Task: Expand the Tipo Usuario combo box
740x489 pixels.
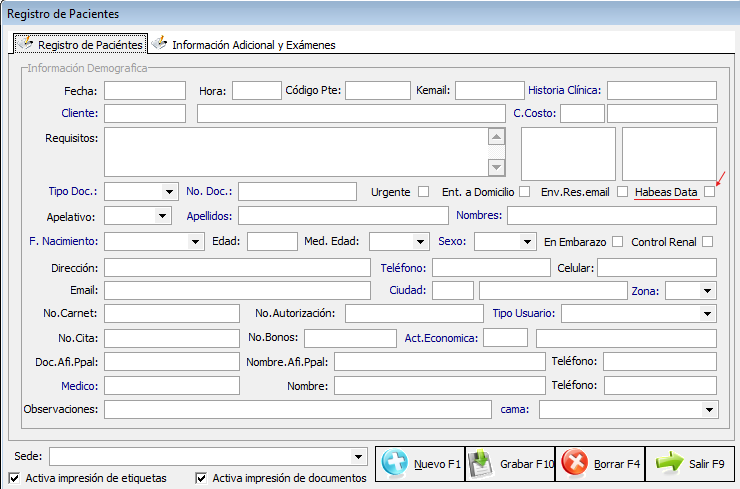Action: 707,314
